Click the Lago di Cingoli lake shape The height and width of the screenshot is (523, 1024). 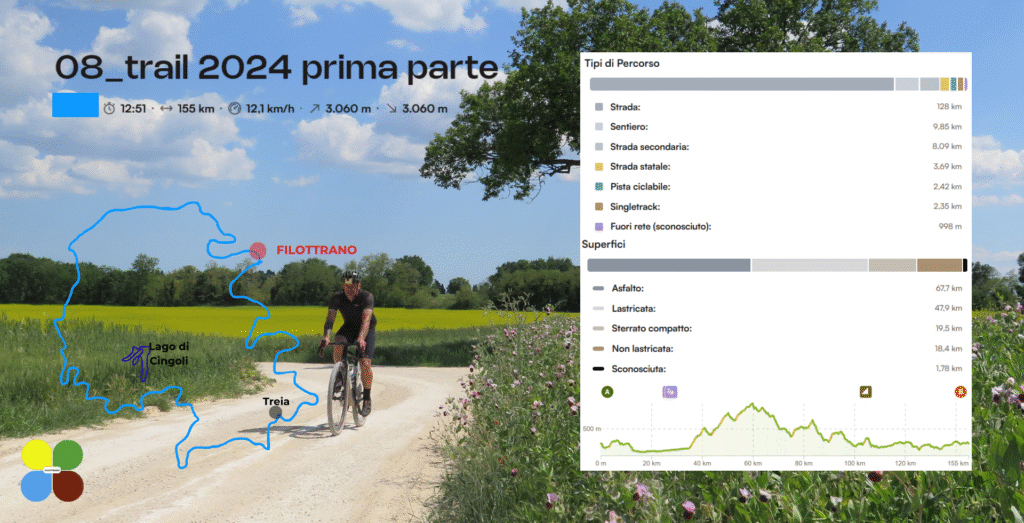click(137, 362)
